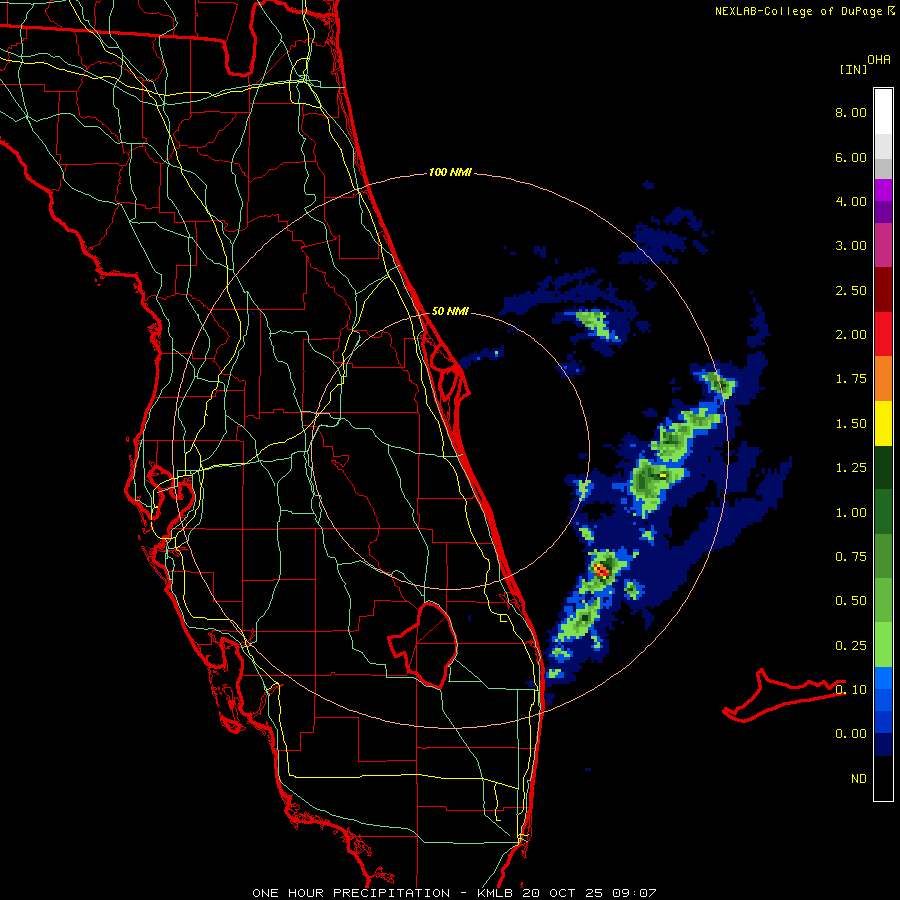Select the bright magenta swatch above 4.00

tap(883, 190)
